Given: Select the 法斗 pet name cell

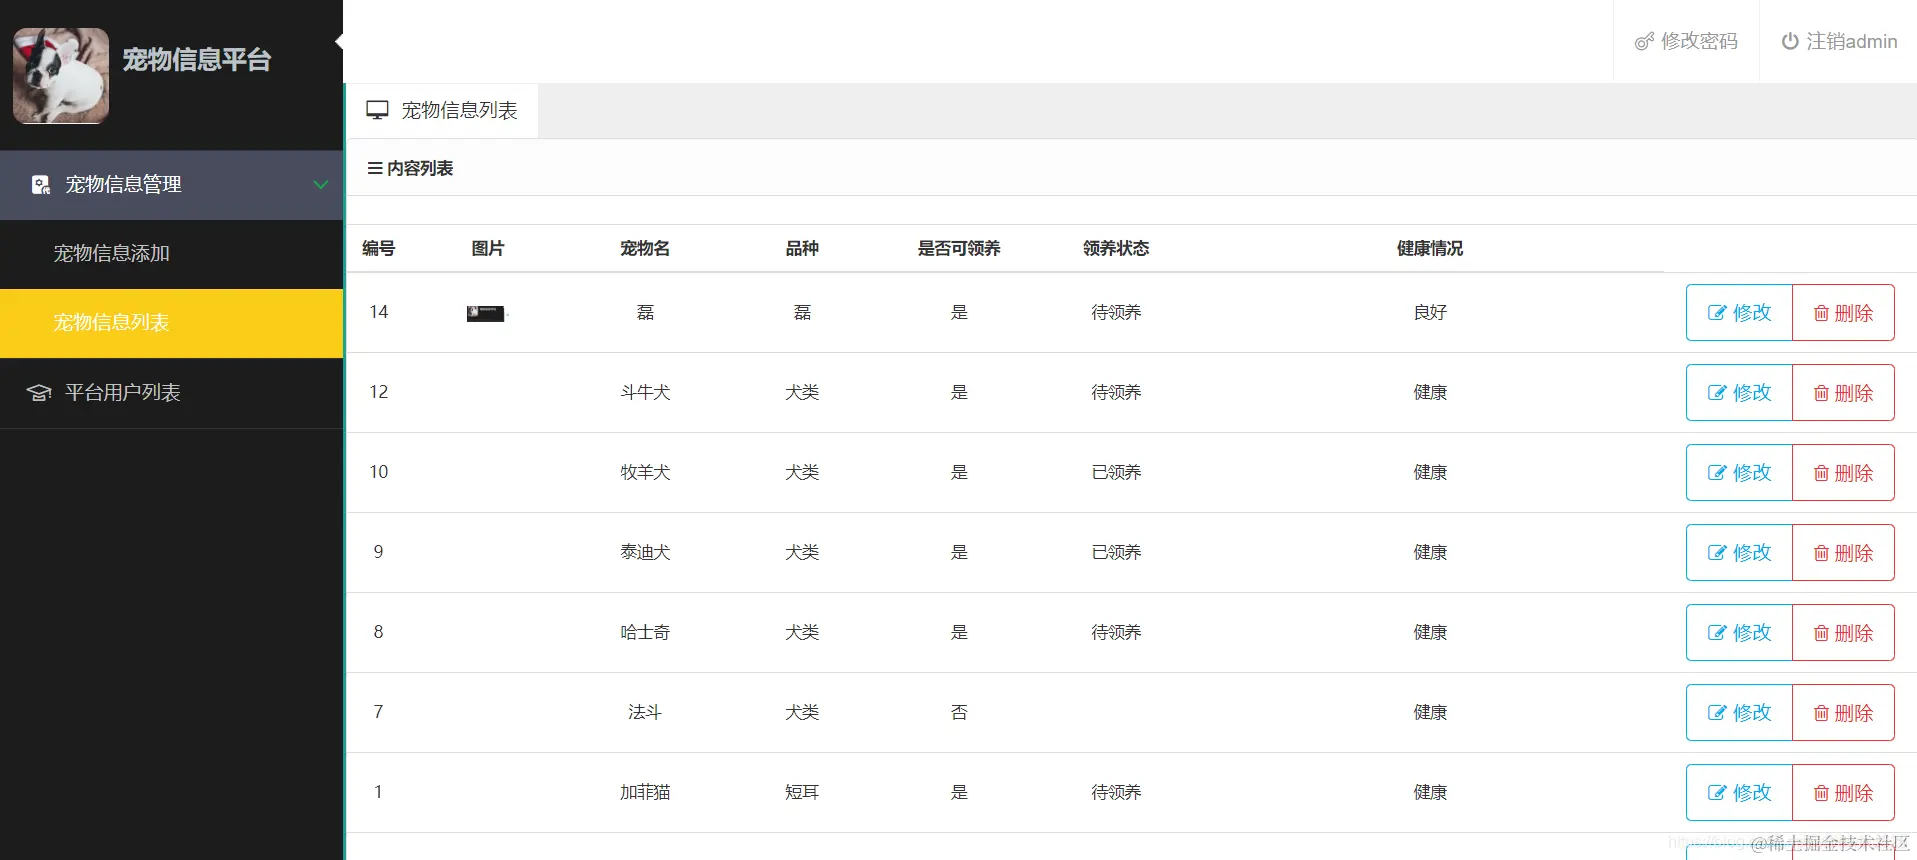Looking at the screenshot, I should pyautogui.click(x=645, y=712).
